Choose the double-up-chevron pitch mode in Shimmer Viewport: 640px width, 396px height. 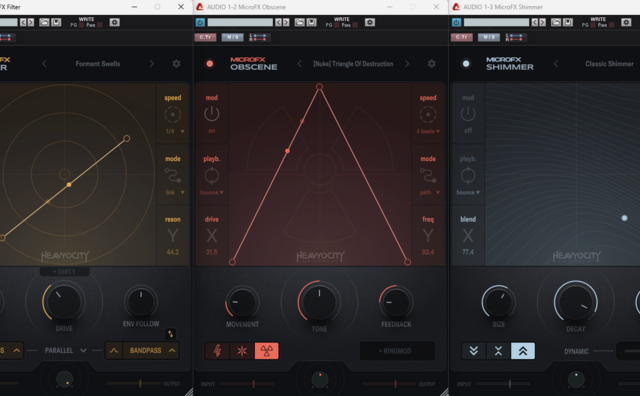[523, 351]
